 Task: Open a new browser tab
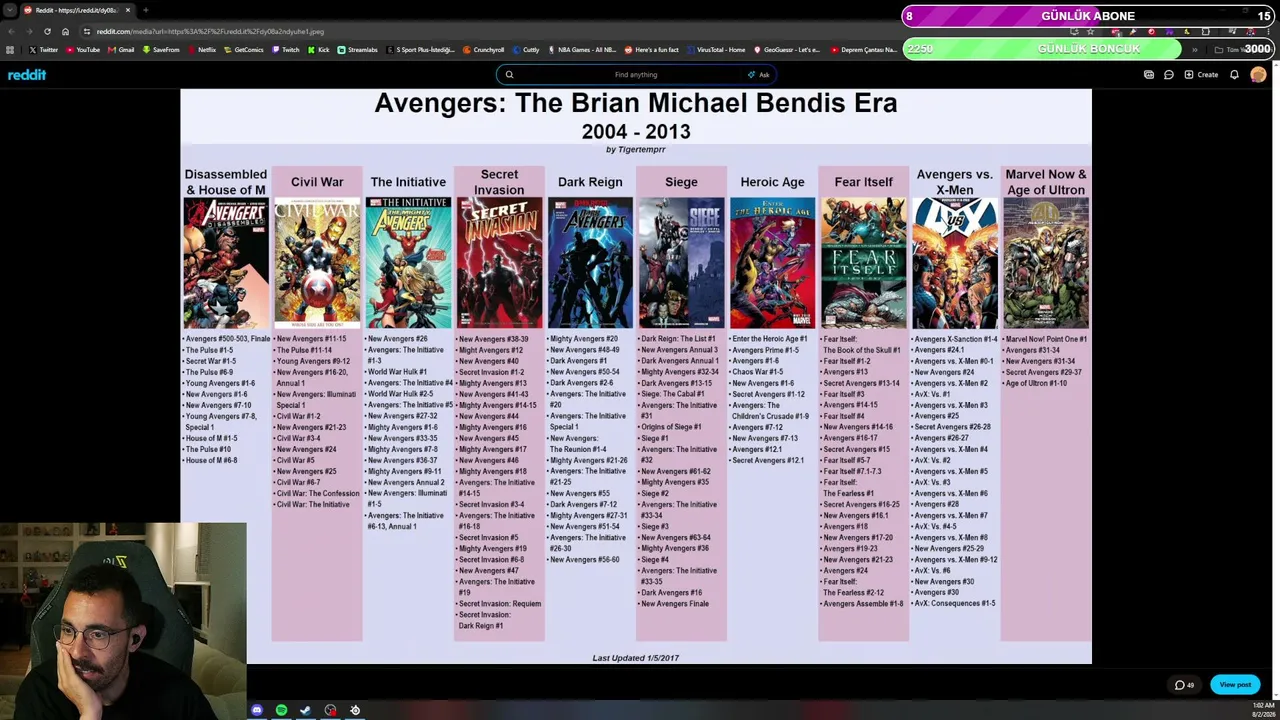point(146,10)
